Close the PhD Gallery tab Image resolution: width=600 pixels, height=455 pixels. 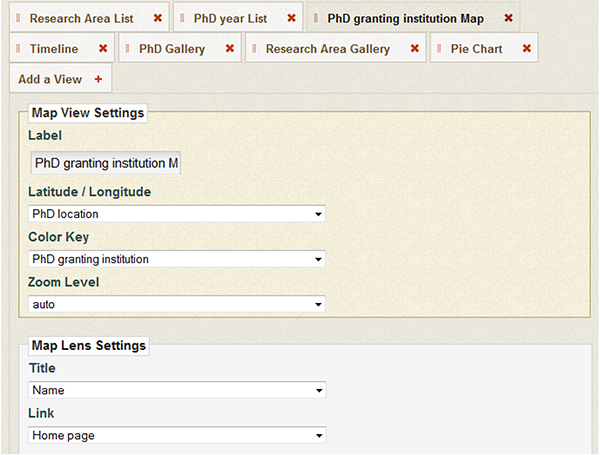(230, 49)
